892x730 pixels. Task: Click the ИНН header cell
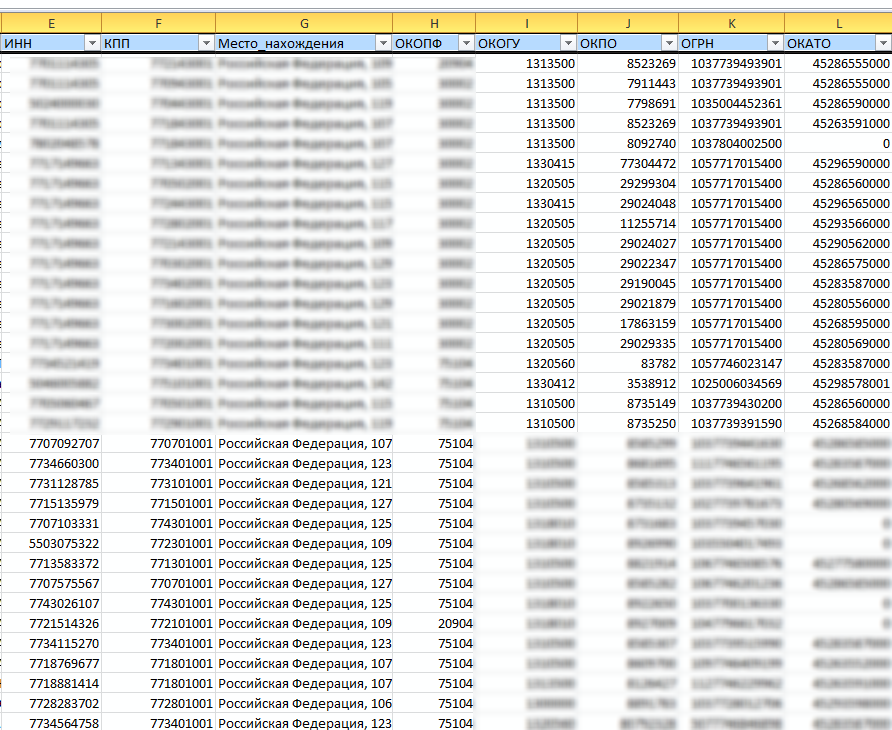pyautogui.click(x=51, y=43)
